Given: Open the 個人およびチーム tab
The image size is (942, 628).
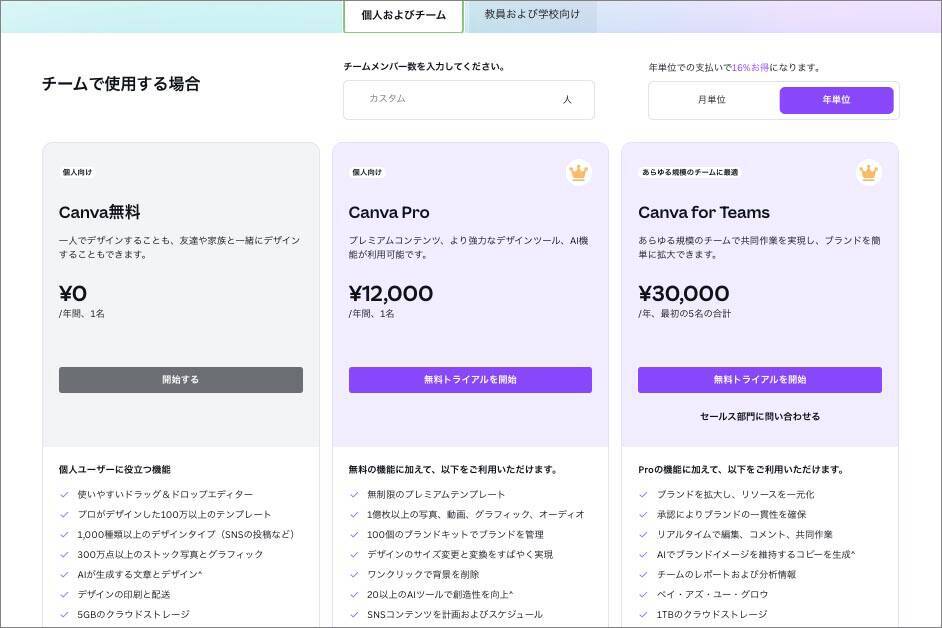Looking at the screenshot, I should point(403,15).
